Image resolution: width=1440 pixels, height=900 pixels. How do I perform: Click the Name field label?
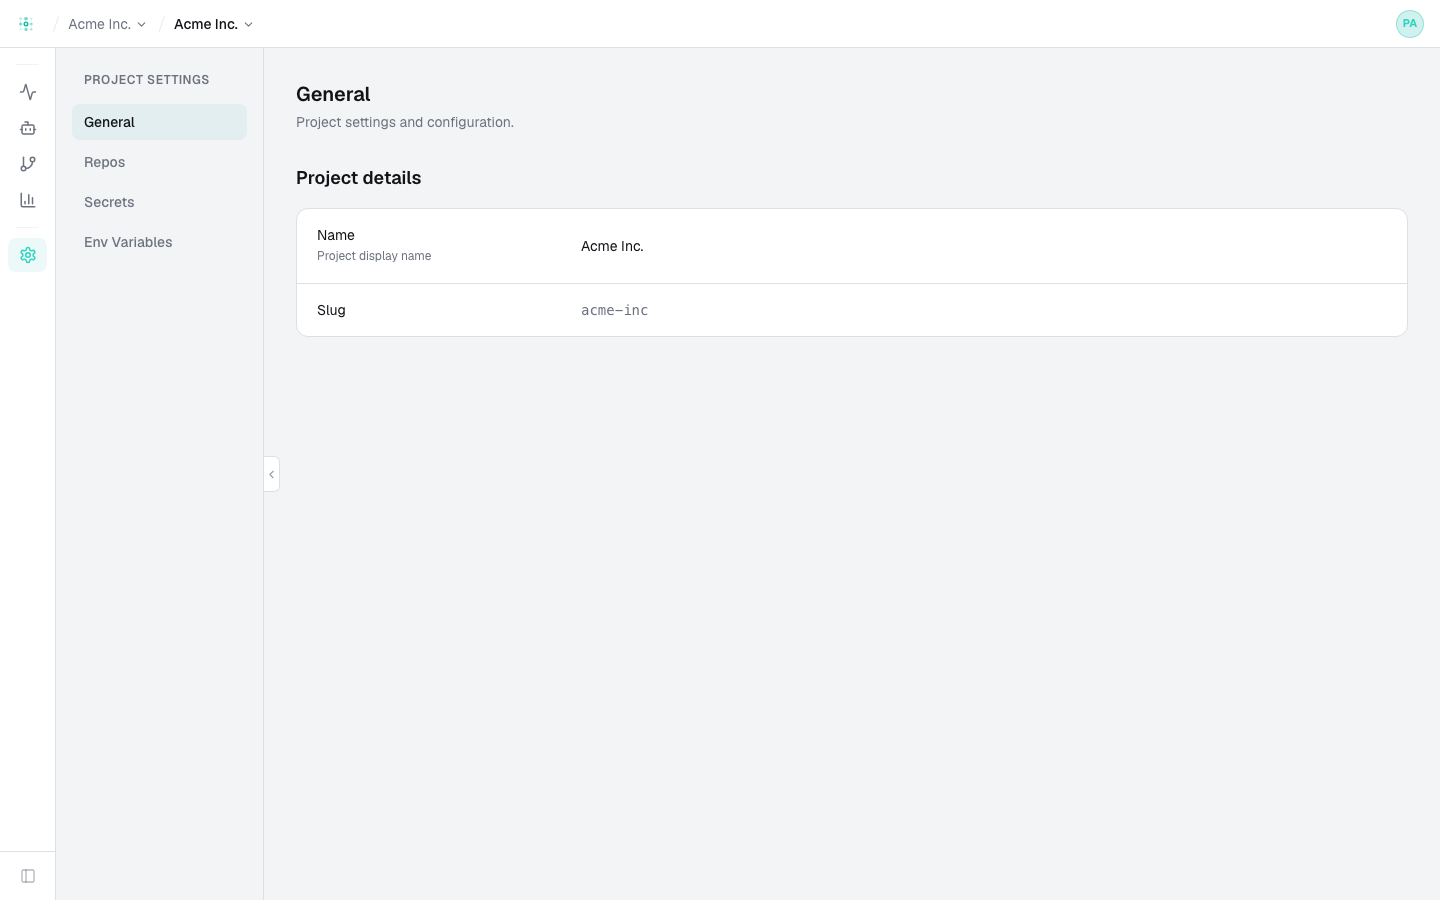336,235
